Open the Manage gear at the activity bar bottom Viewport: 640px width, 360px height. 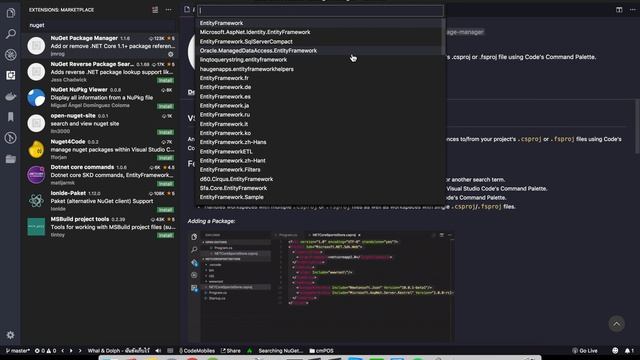11,335
